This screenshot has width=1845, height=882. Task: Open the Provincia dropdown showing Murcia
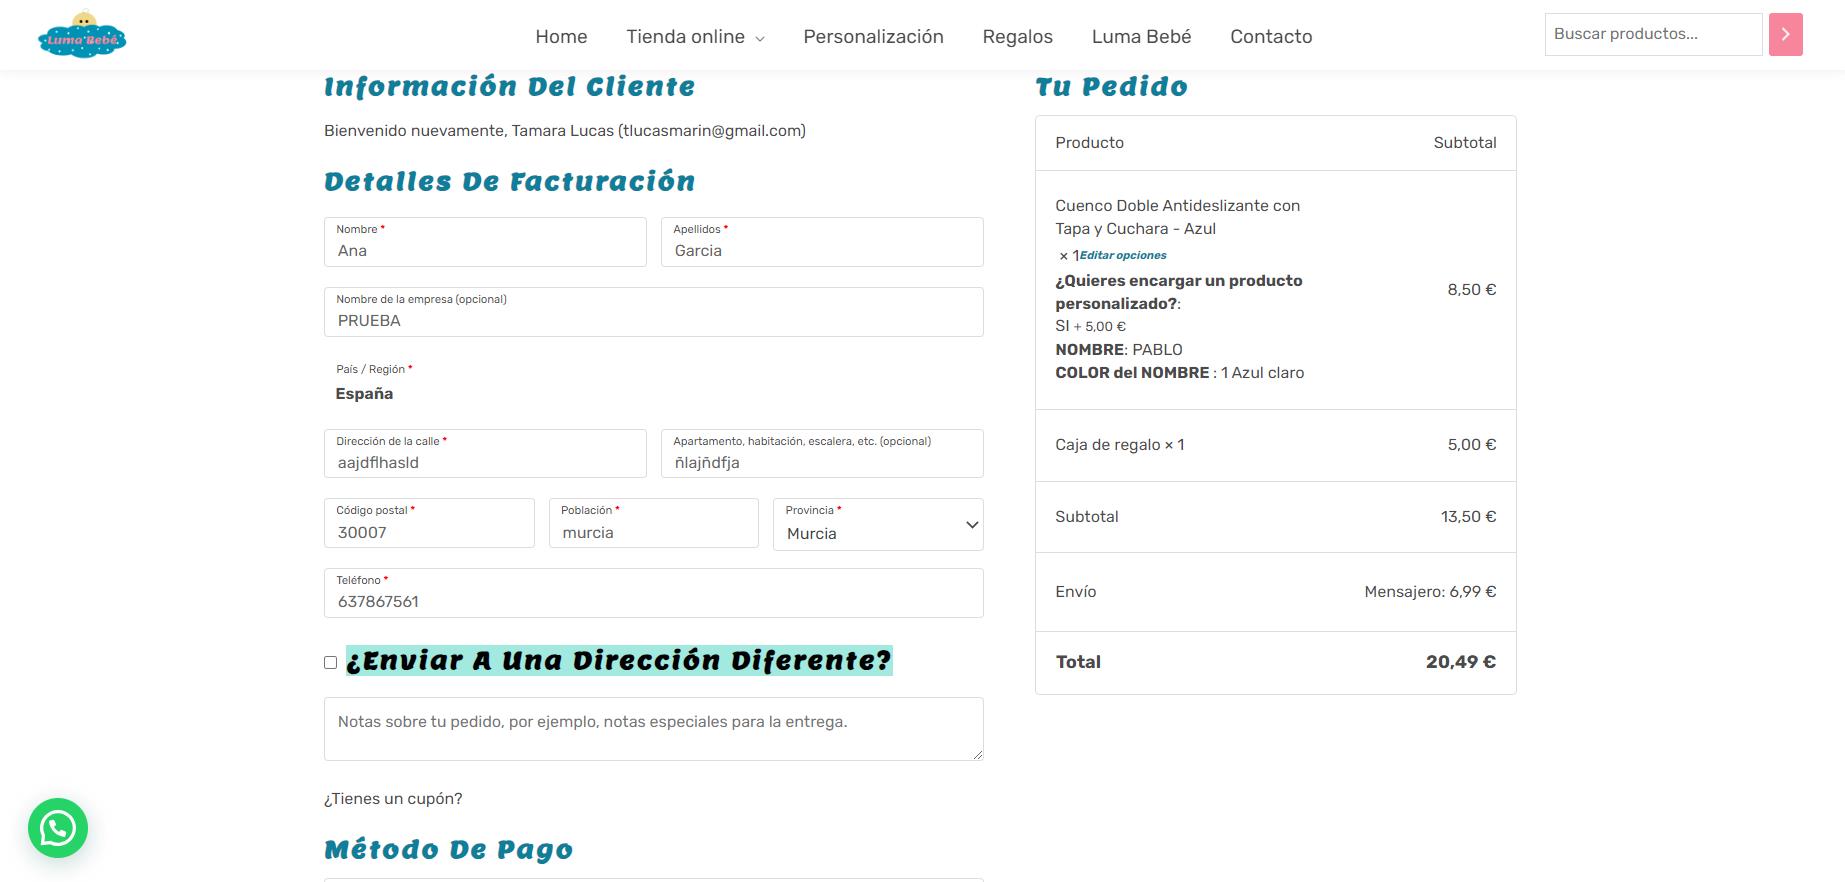point(877,525)
